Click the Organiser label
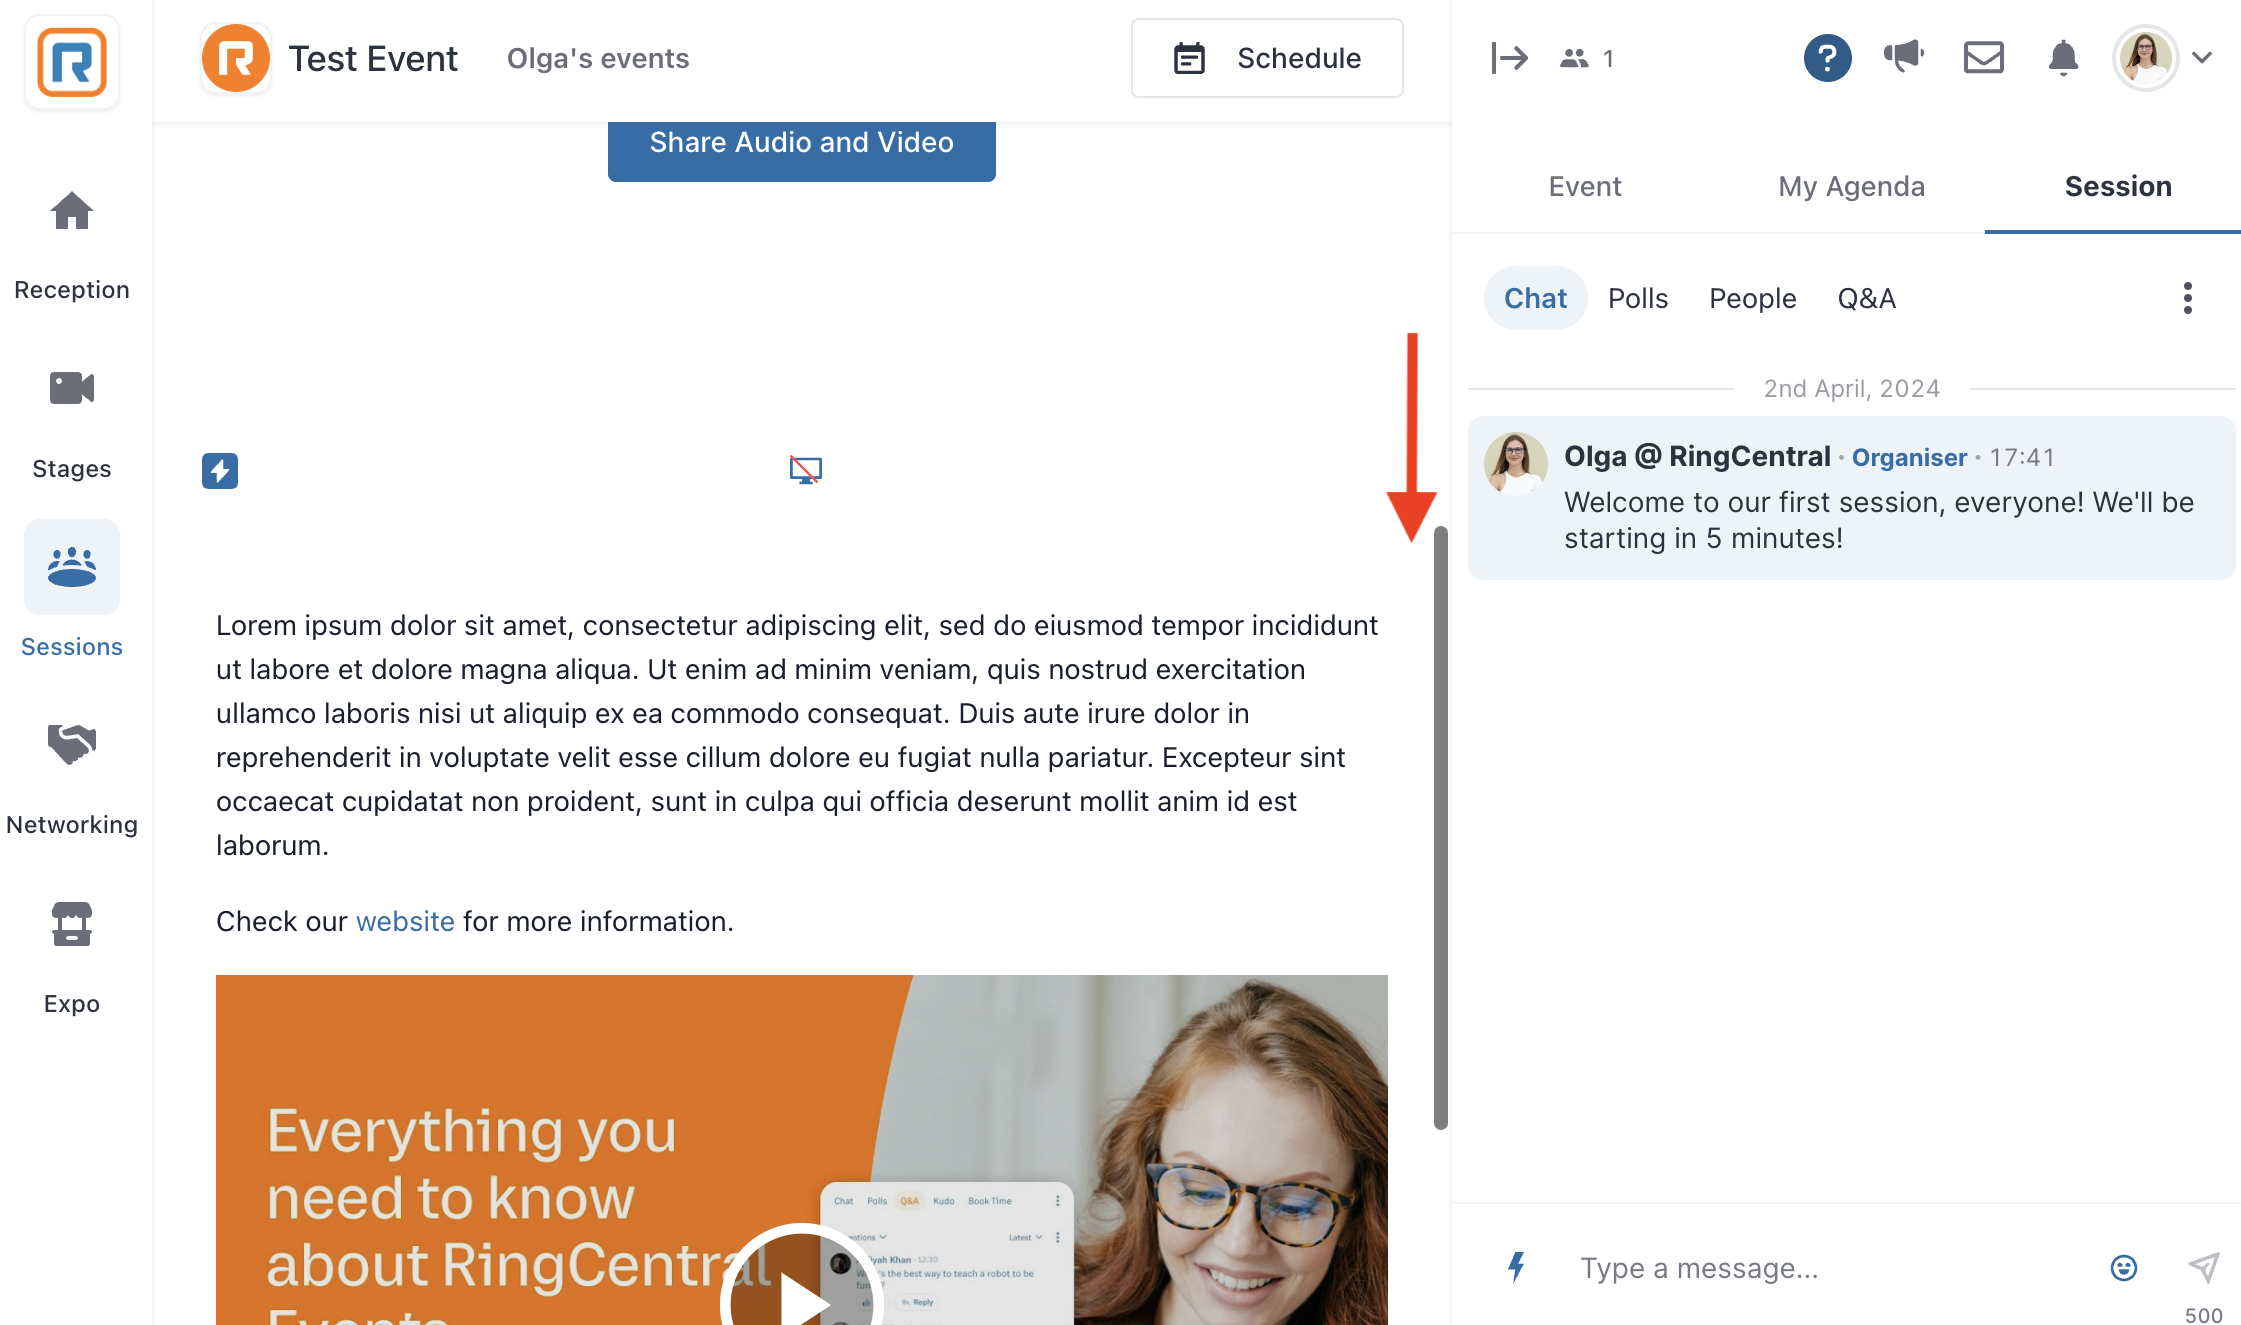The height and width of the screenshot is (1325, 2241). tap(1909, 457)
